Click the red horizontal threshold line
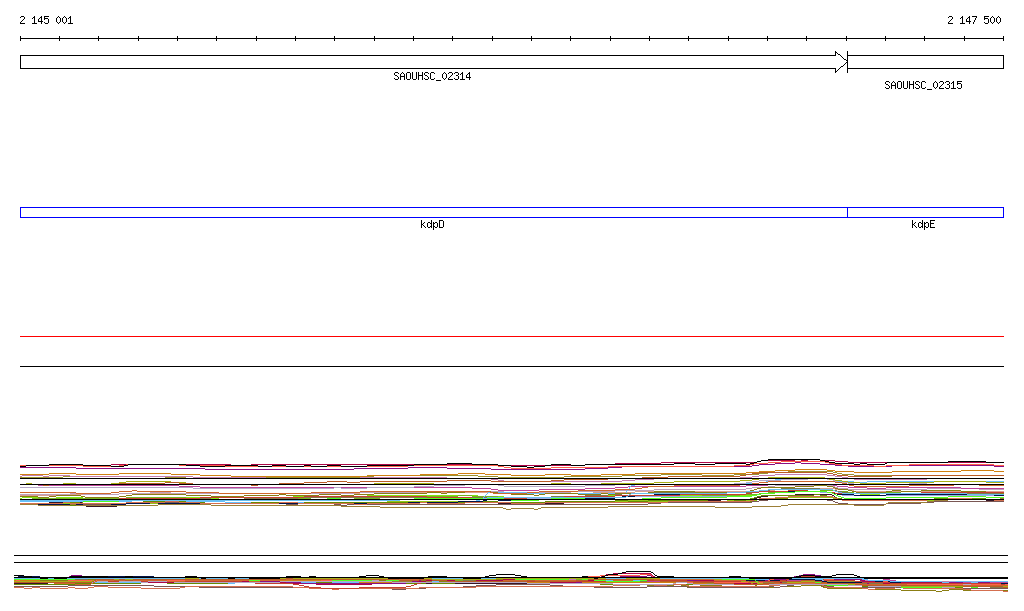 pyautogui.click(x=512, y=337)
